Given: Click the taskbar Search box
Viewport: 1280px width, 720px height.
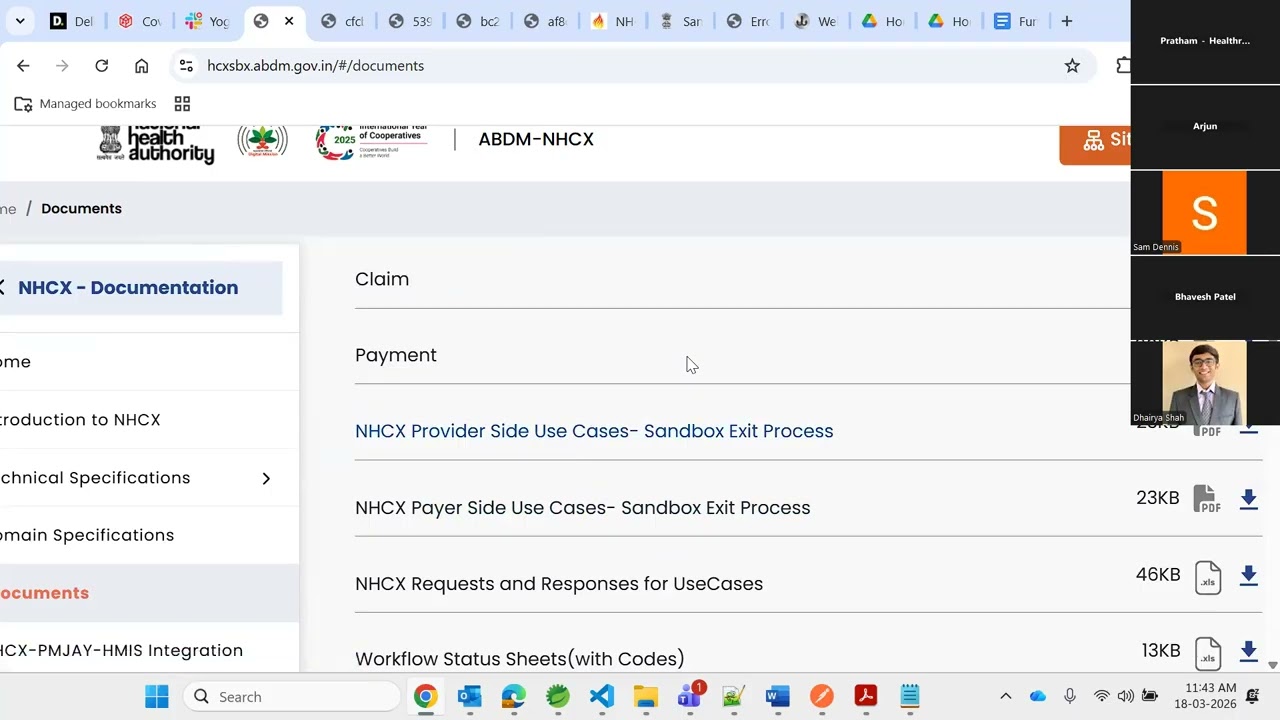Looking at the screenshot, I should (x=294, y=696).
